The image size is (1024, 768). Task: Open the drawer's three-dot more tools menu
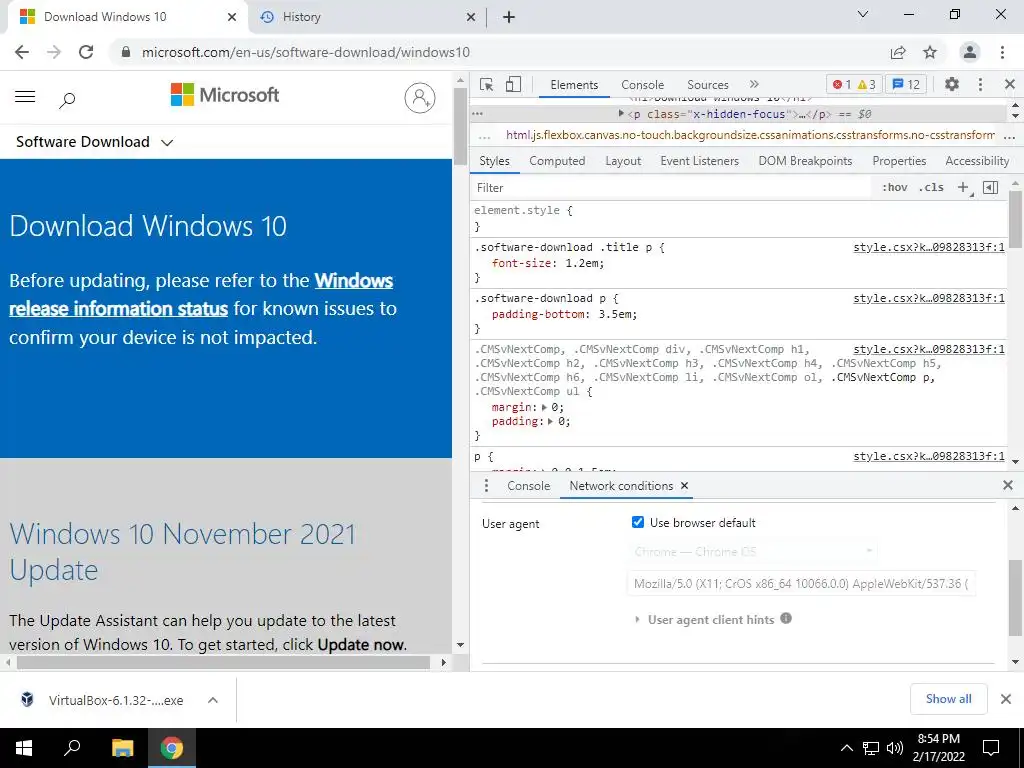pos(486,486)
